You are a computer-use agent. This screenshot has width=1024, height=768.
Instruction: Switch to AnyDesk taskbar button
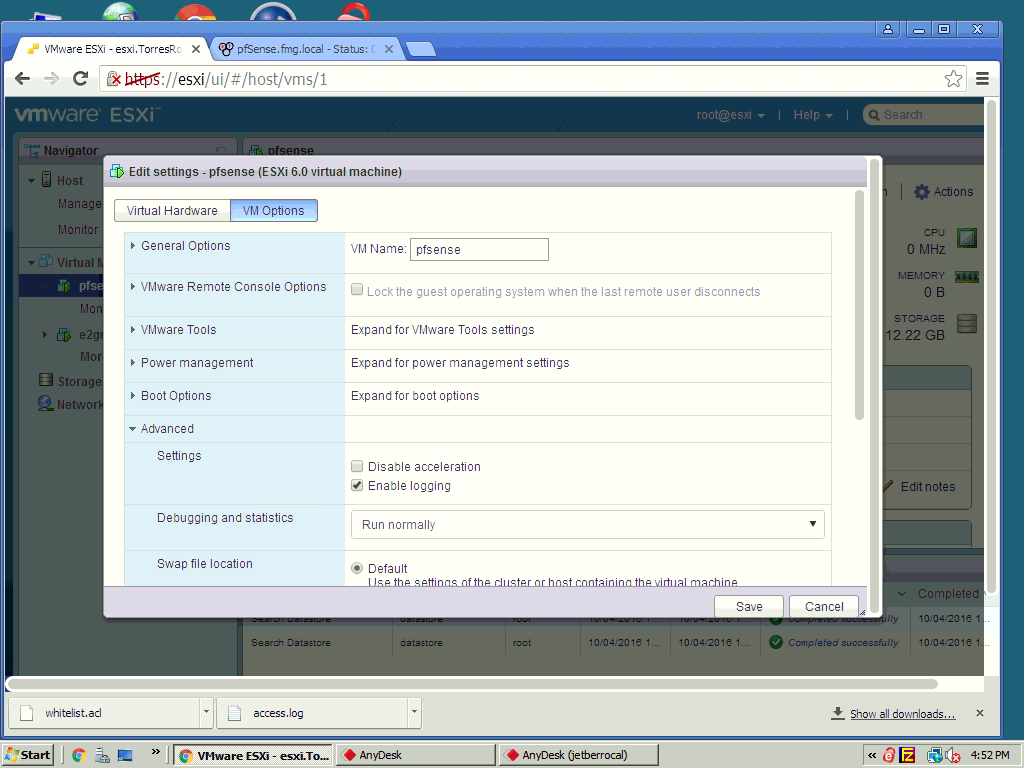coord(415,755)
